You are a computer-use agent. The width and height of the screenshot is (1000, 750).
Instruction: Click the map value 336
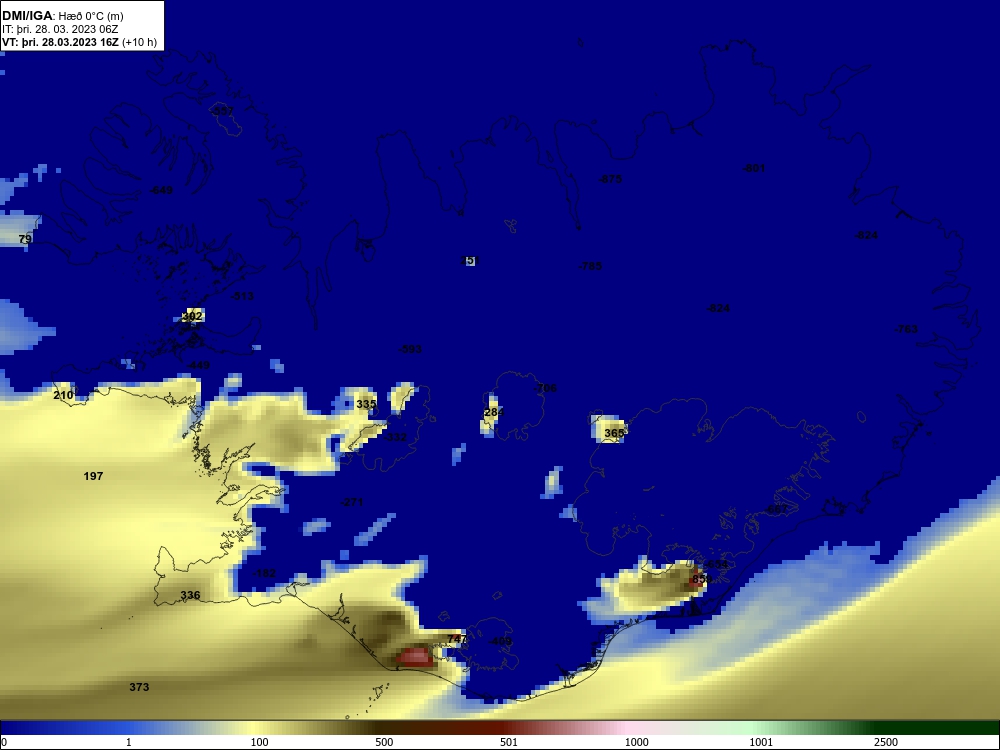point(190,595)
